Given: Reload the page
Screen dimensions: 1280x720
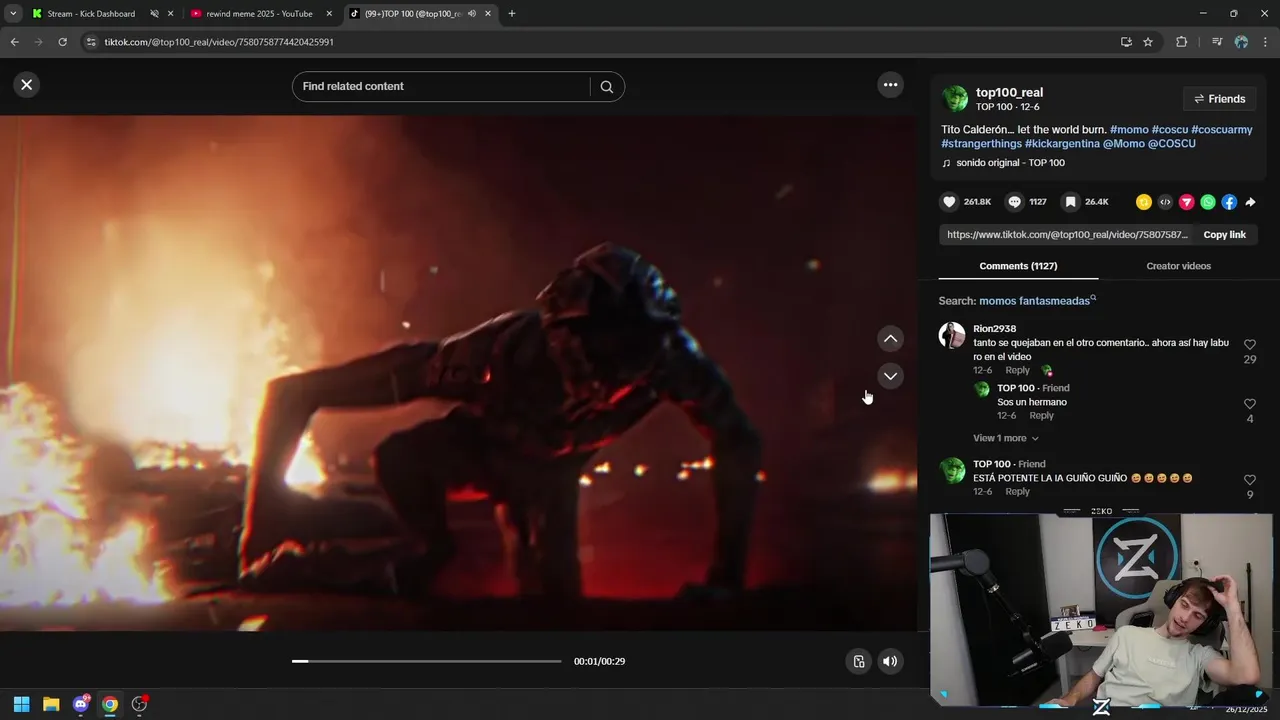Looking at the screenshot, I should 62,42.
